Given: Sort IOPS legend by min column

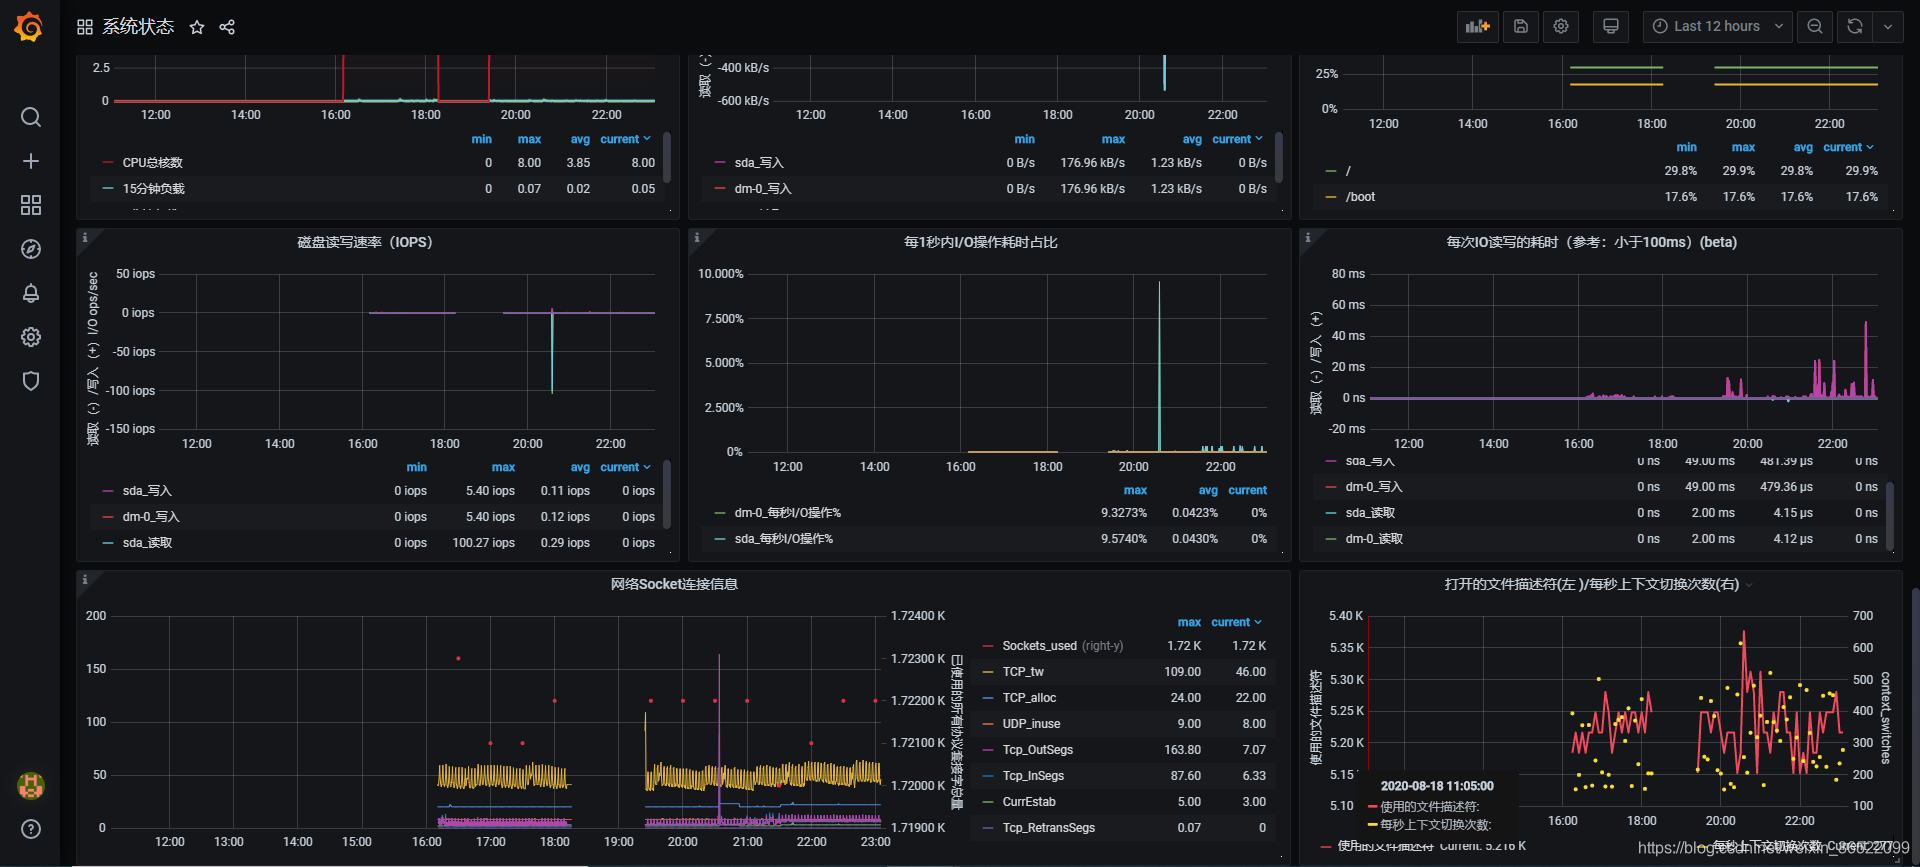Looking at the screenshot, I should (x=416, y=467).
